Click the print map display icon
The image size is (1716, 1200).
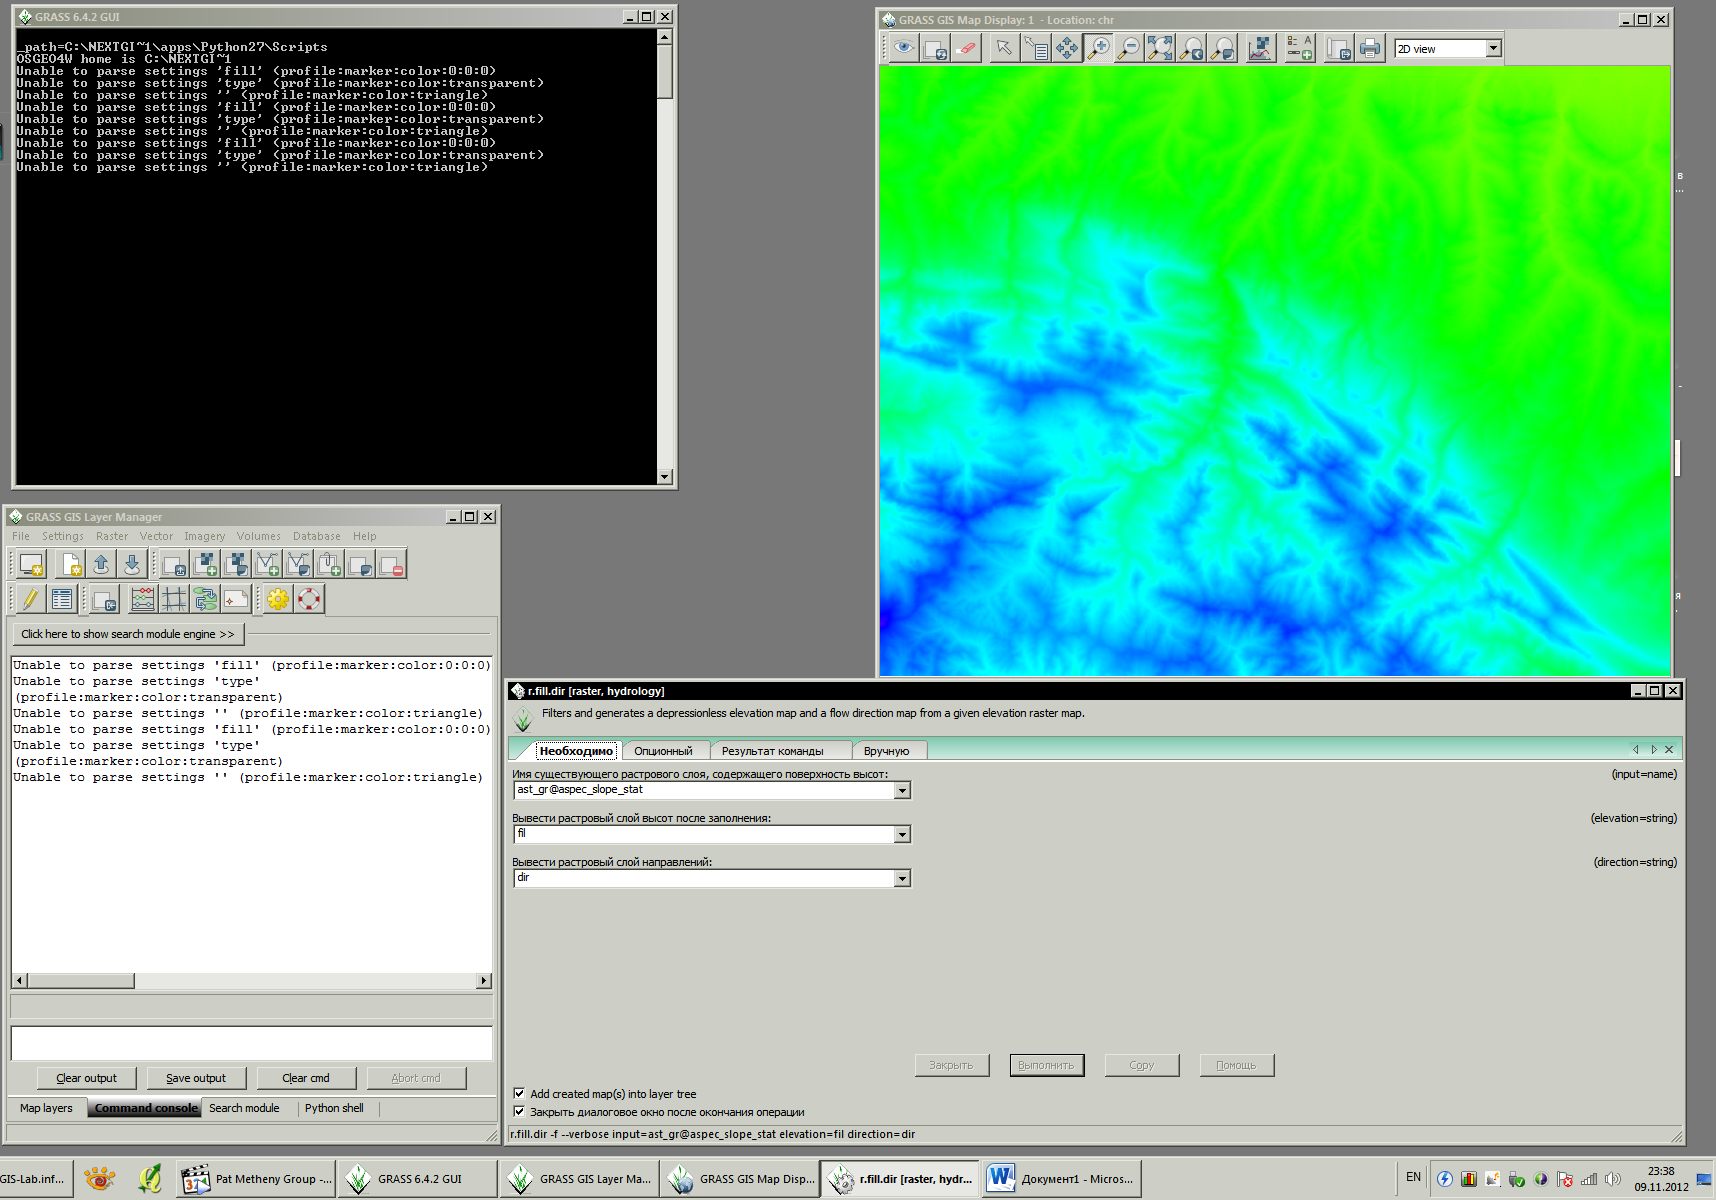point(1369,48)
